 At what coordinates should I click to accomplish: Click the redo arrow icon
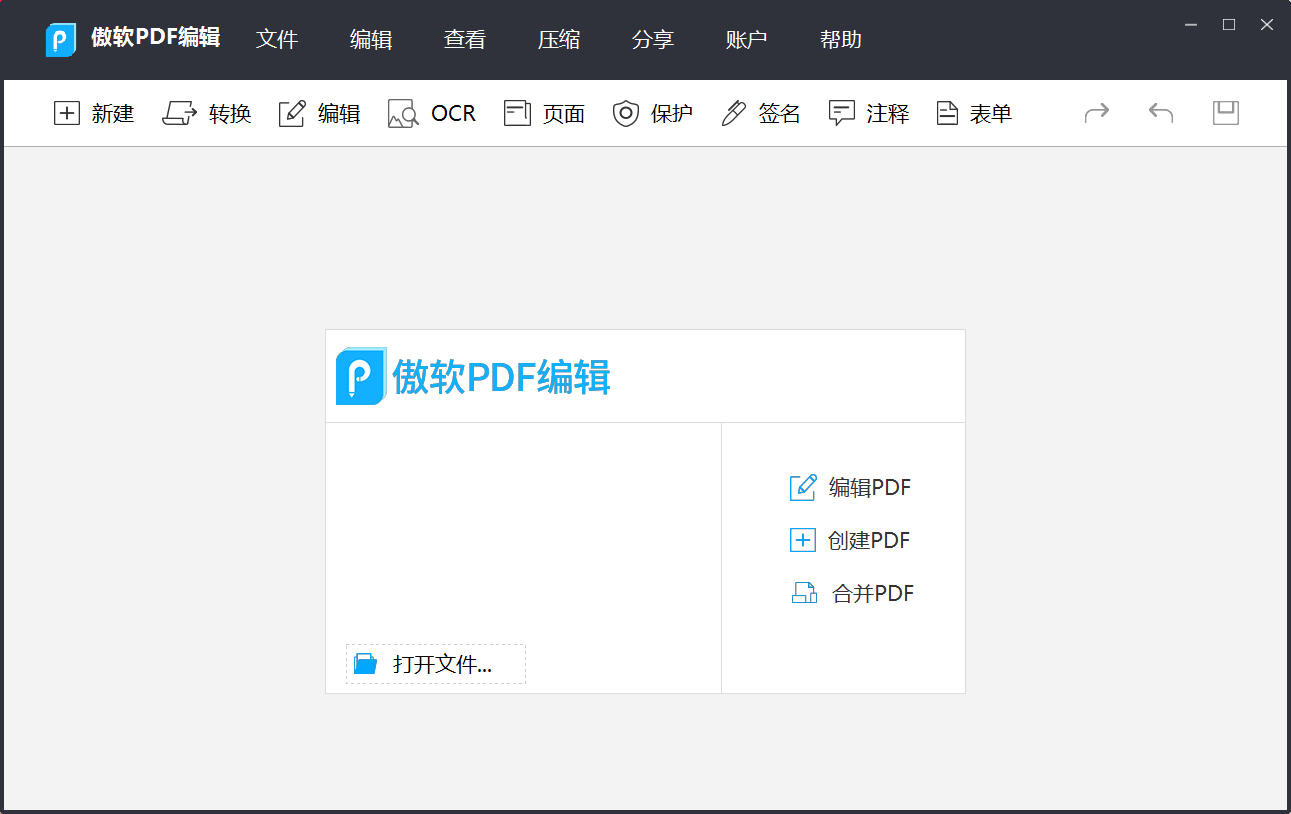(1097, 112)
